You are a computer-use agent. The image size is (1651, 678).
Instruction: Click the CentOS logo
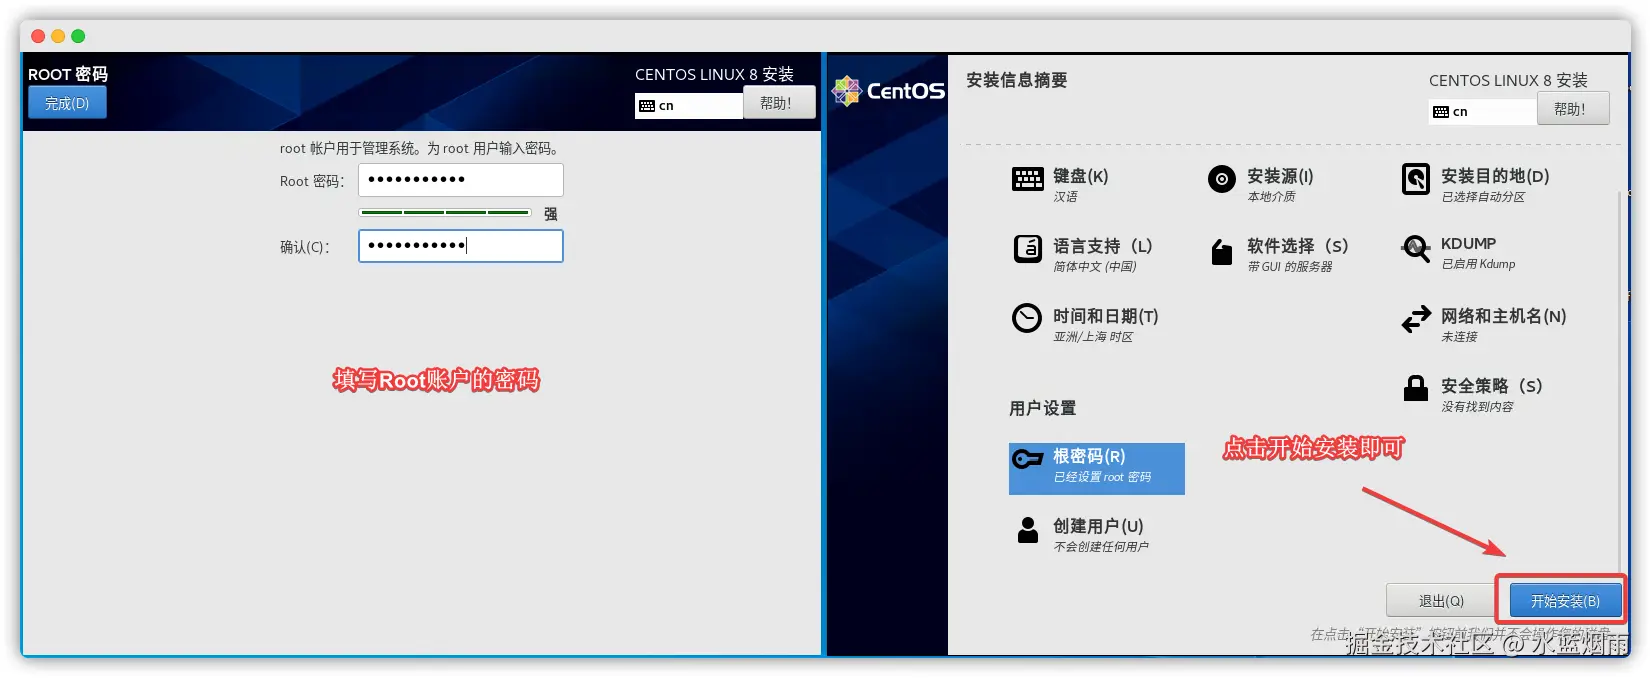(x=888, y=91)
